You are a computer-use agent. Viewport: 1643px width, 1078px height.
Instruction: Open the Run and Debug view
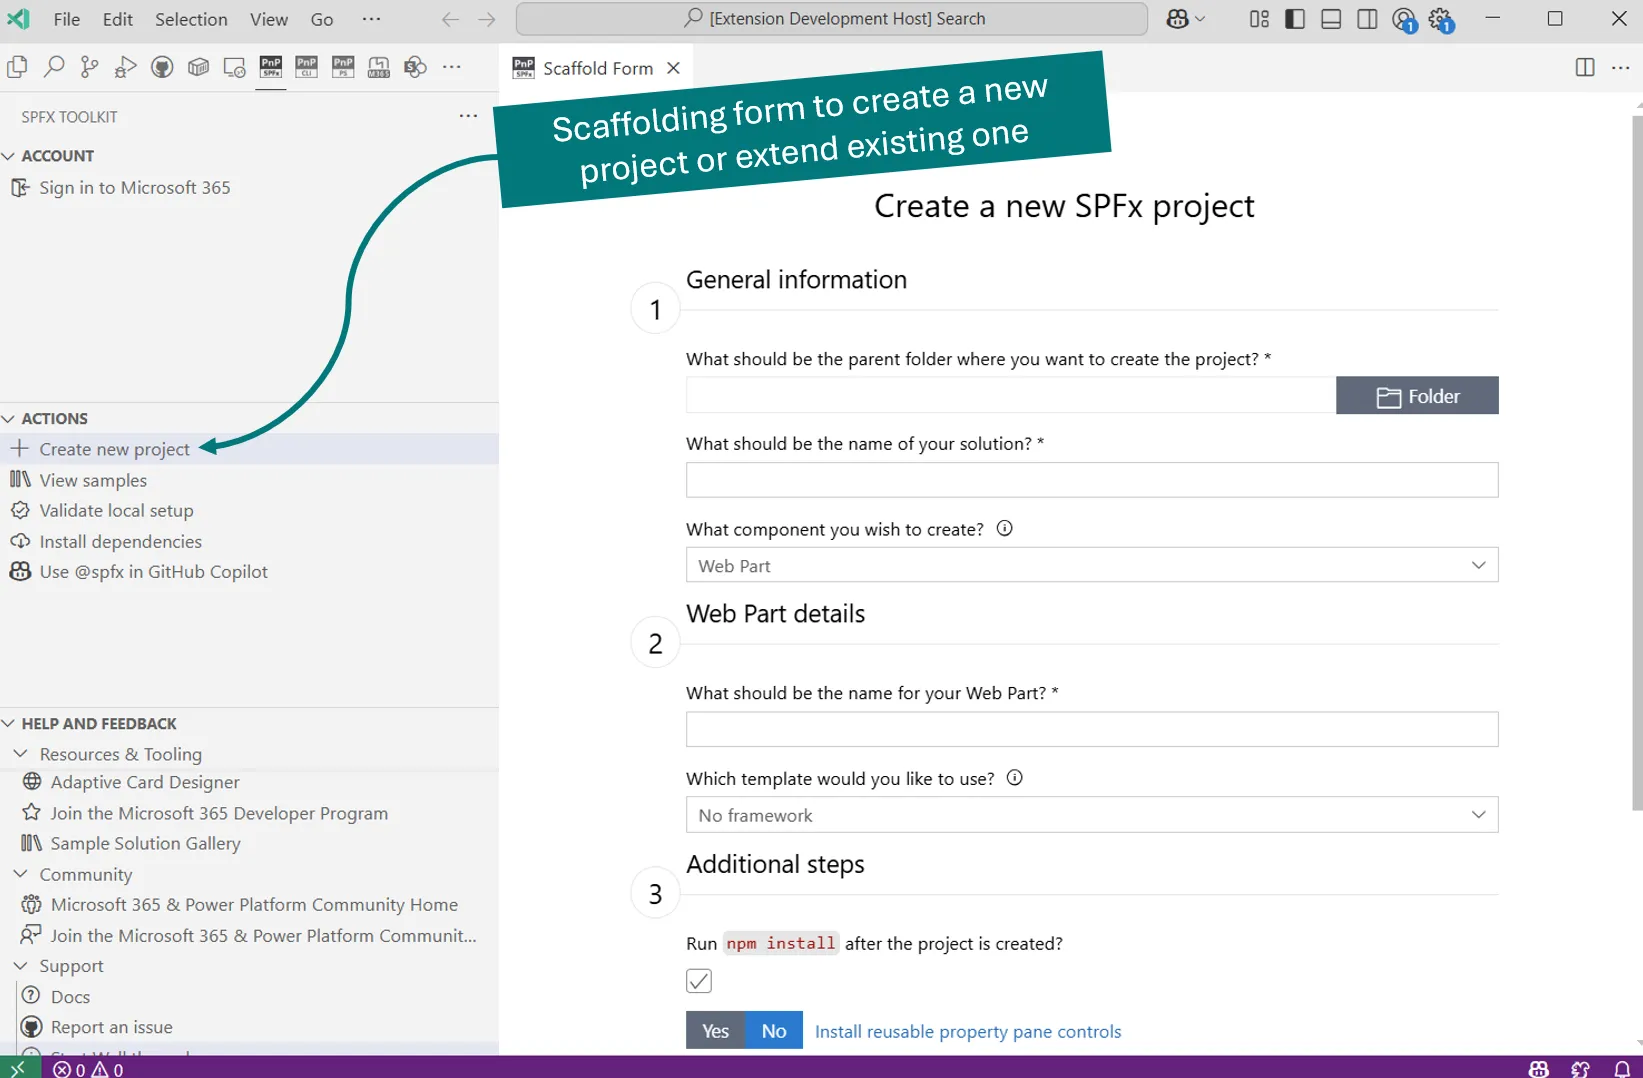126,67
